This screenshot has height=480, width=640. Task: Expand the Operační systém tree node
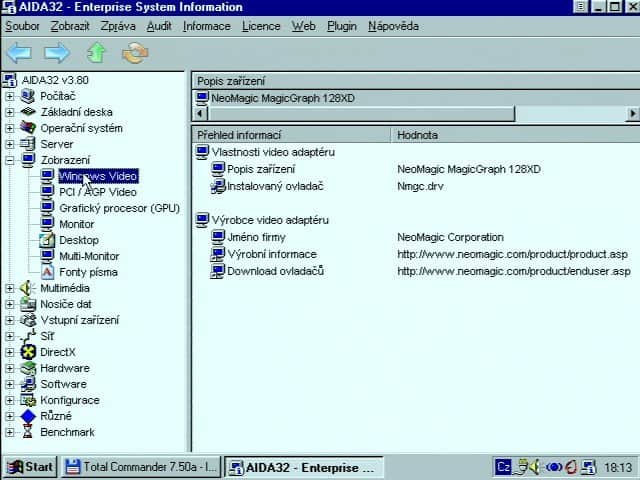coord(9,128)
